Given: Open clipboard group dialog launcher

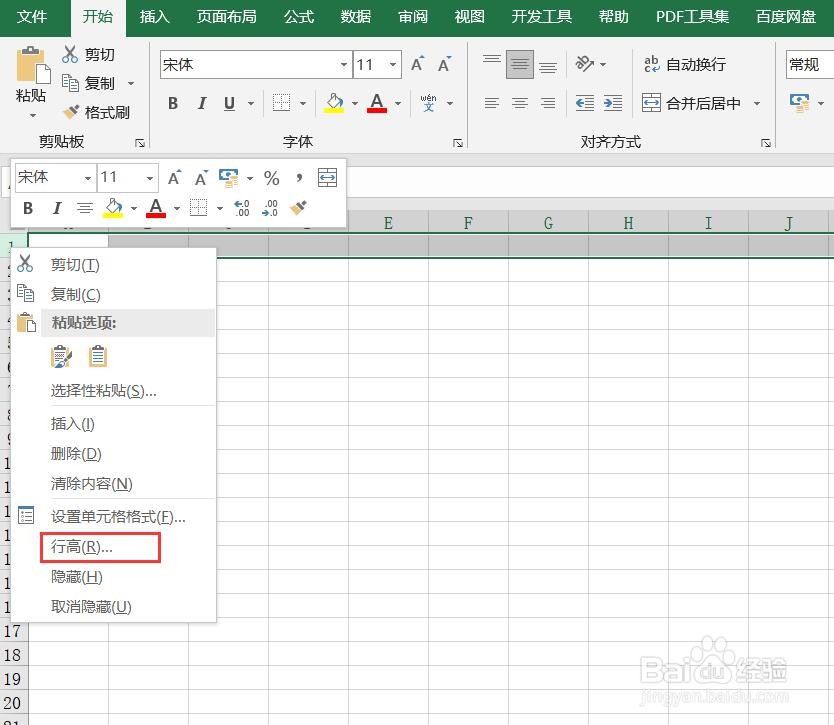Looking at the screenshot, I should coord(140,143).
